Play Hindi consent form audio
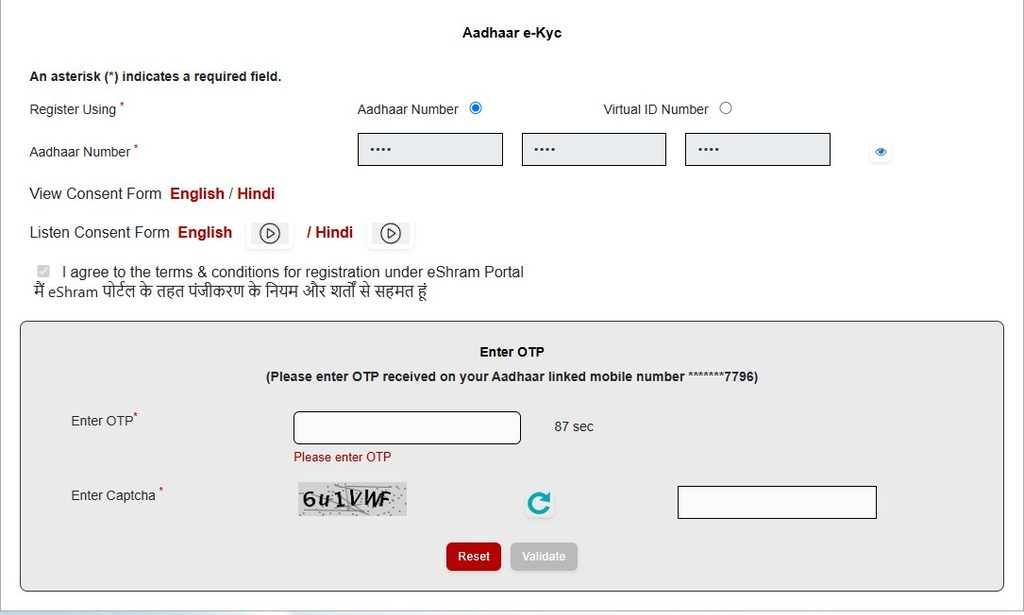This screenshot has width=1024, height=615. coord(391,233)
